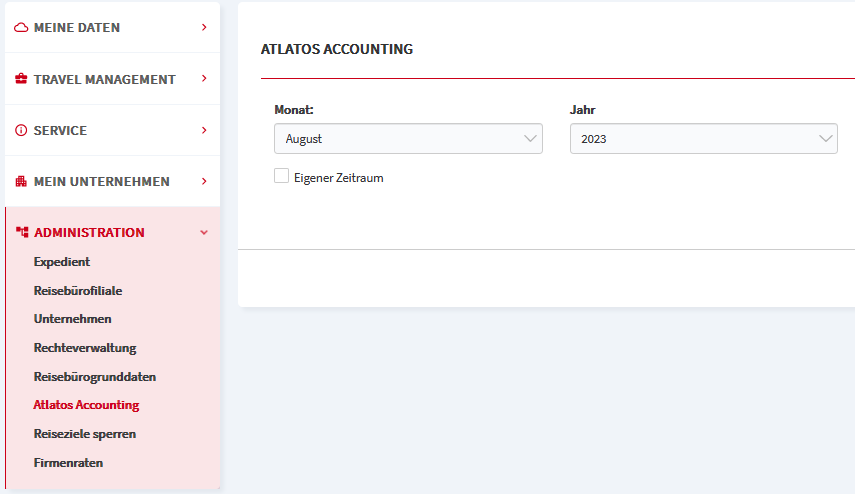Expand Mein Unternehmen with its chevron

(204, 181)
